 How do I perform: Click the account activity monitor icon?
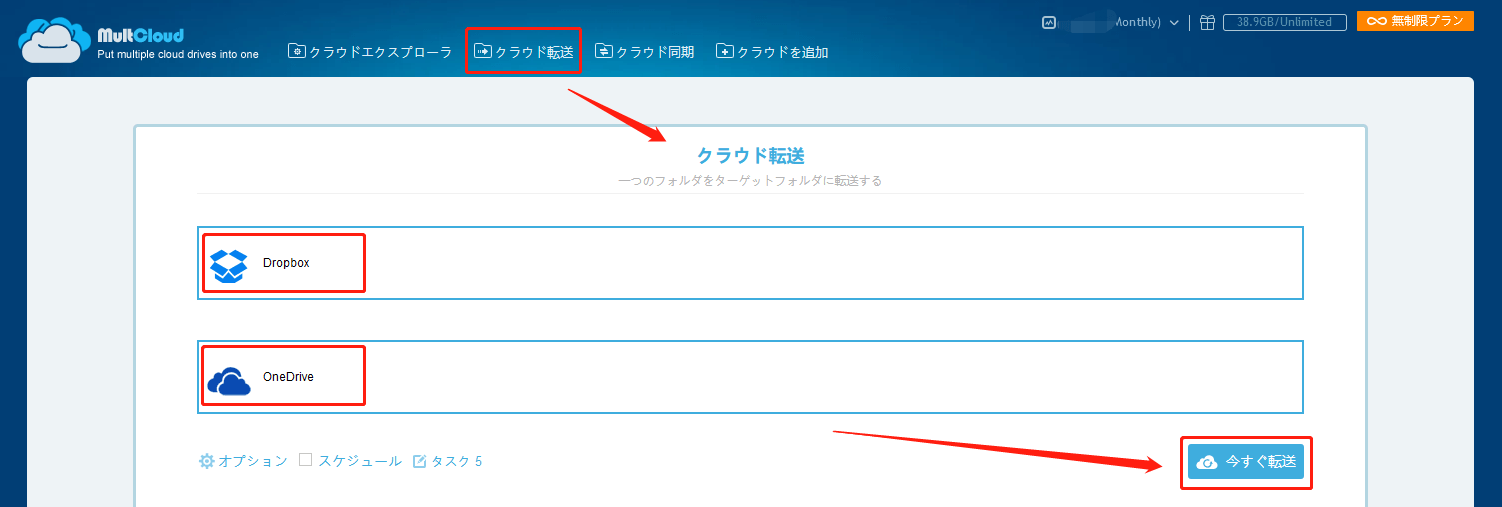pos(1049,22)
